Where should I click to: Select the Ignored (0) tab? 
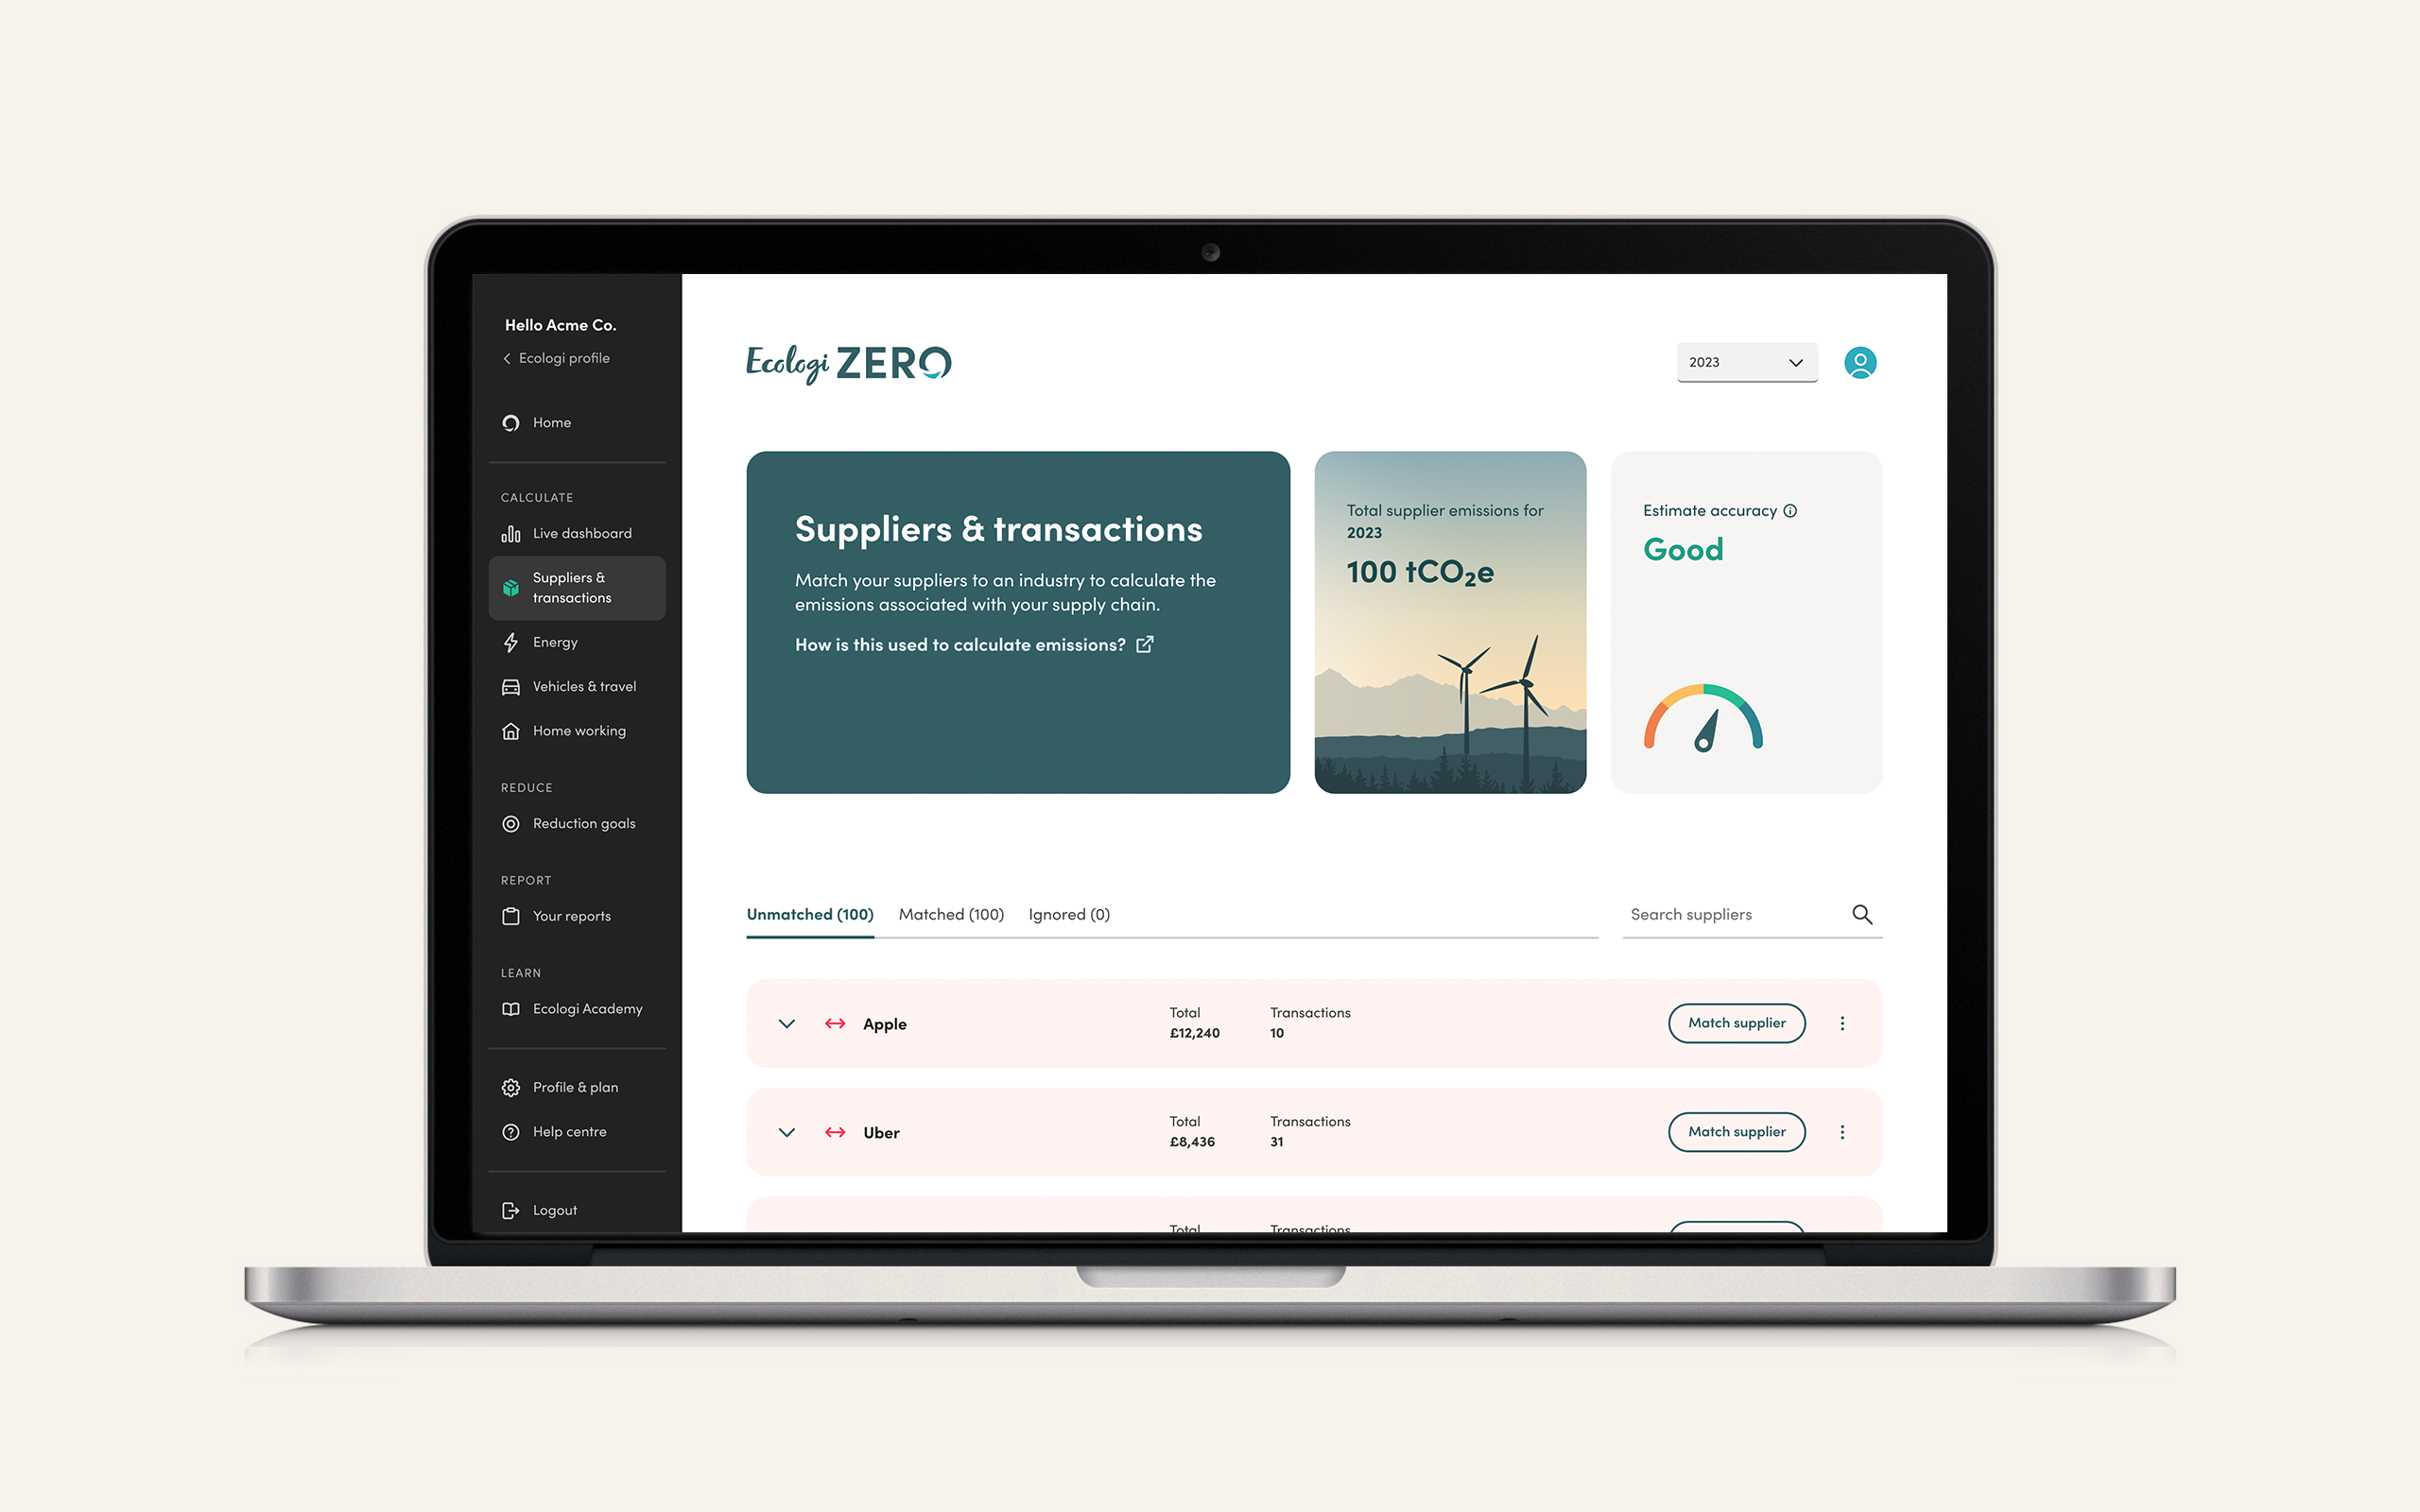[x=1068, y=913]
